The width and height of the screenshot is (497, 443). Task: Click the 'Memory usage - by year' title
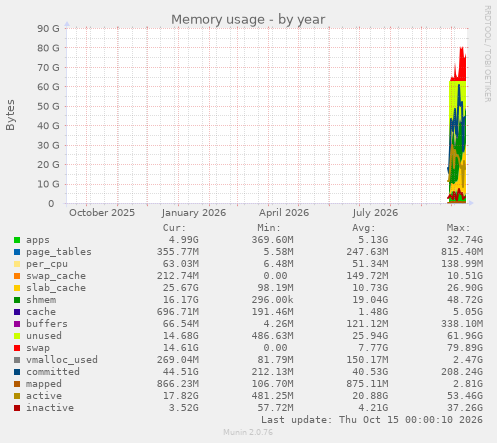[248, 20]
